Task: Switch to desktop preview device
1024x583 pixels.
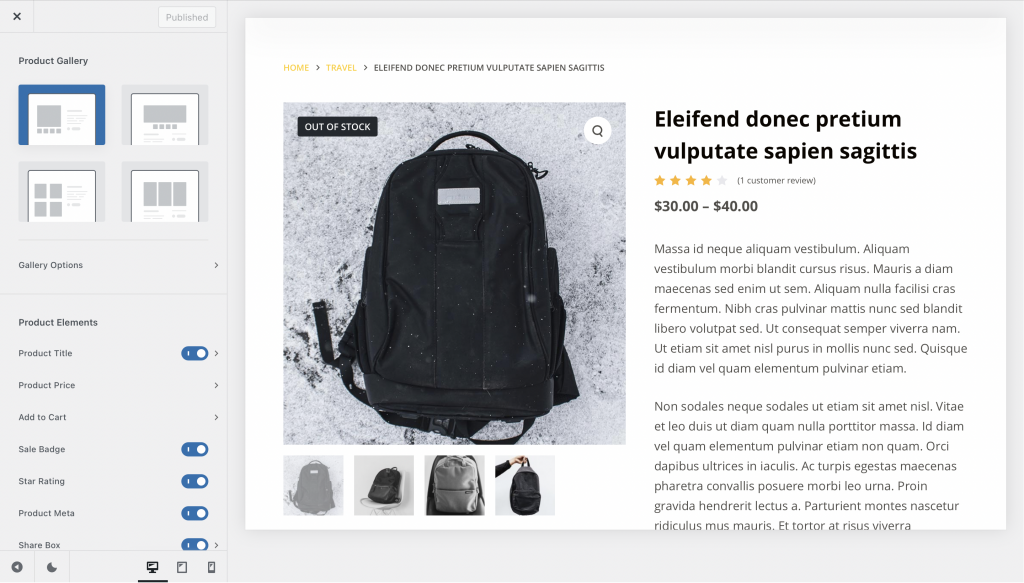Action: (152, 567)
